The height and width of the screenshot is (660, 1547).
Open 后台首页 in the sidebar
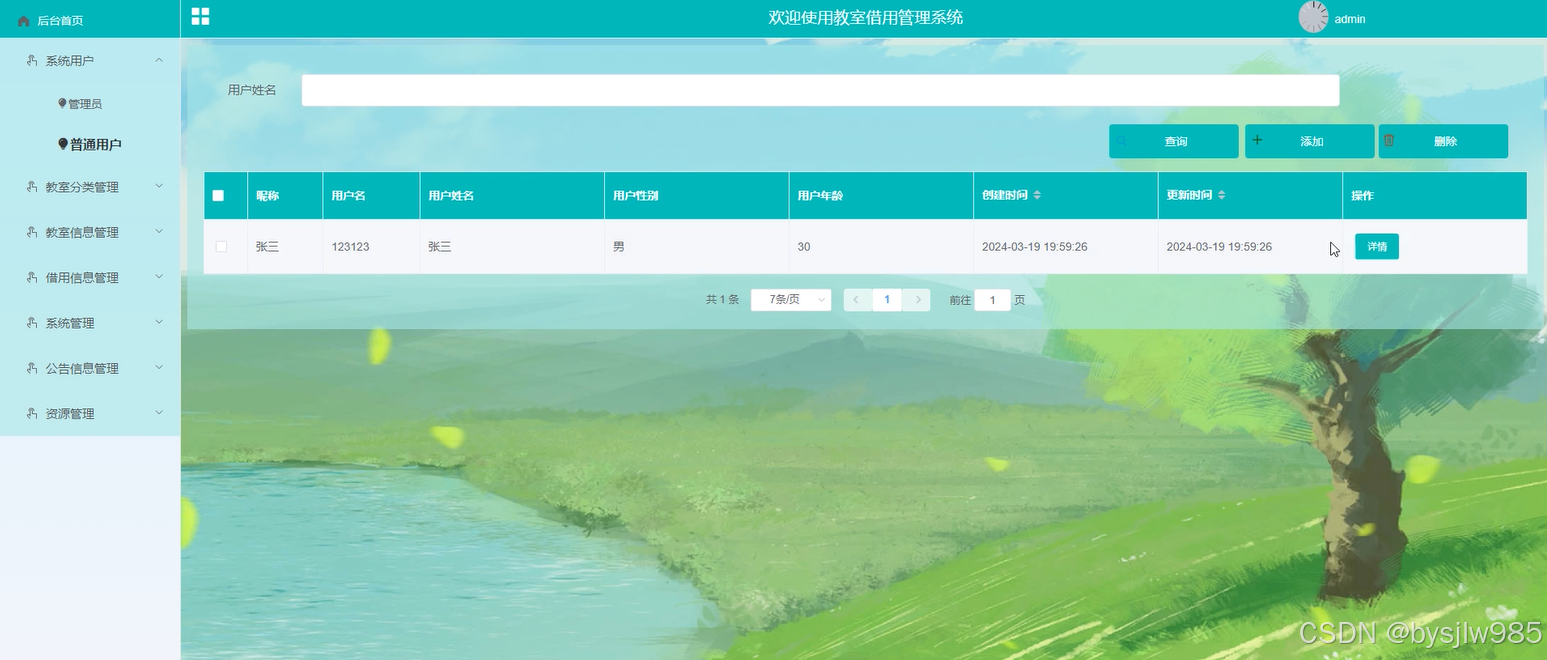tap(90, 20)
